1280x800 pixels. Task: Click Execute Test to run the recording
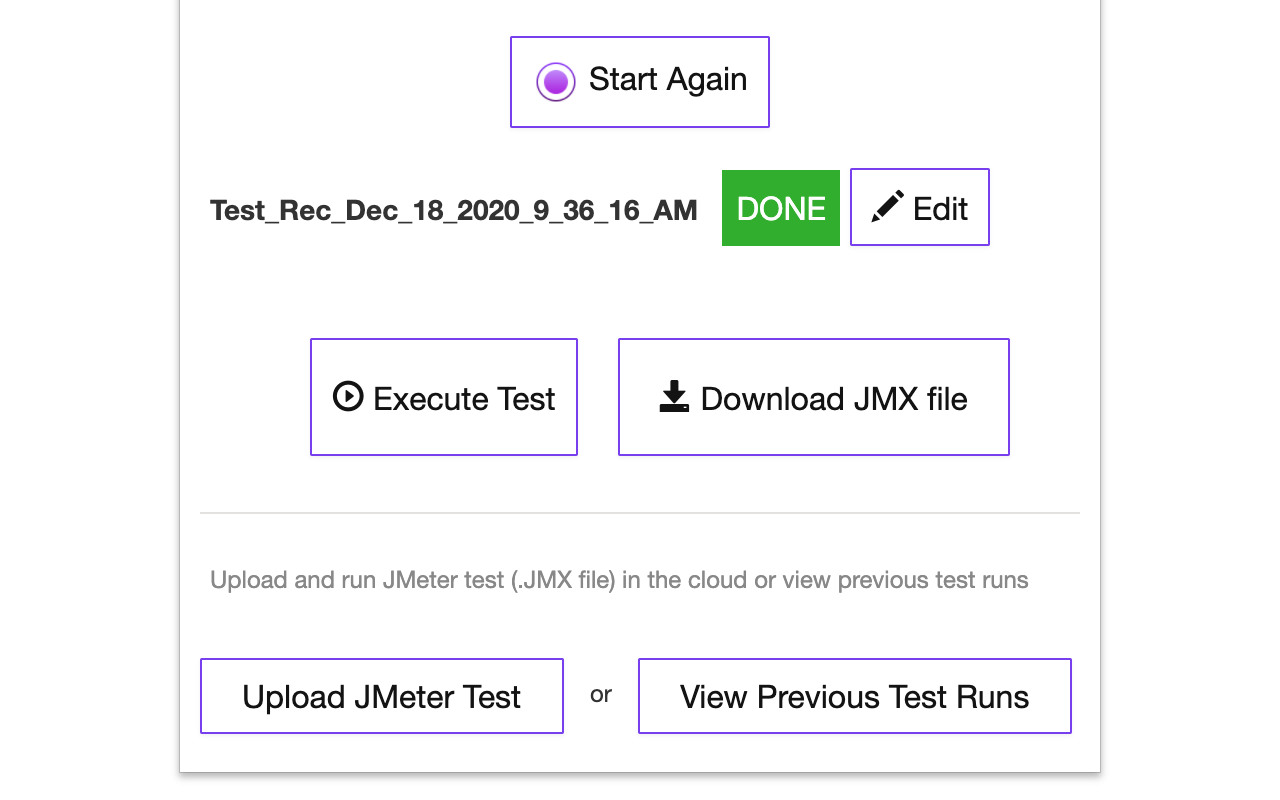(x=443, y=397)
